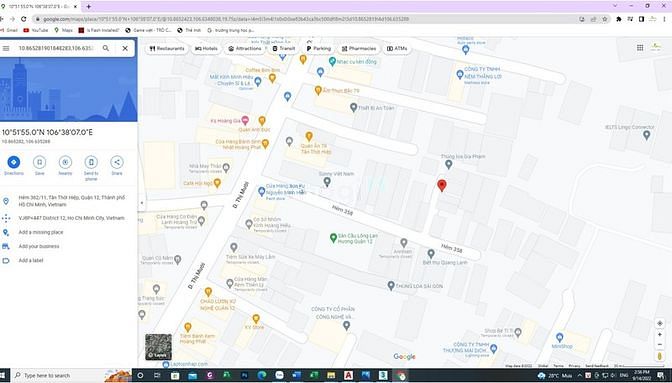Open Chrome extensions puzzle icon
The image size is (672, 383).
coord(618,19)
